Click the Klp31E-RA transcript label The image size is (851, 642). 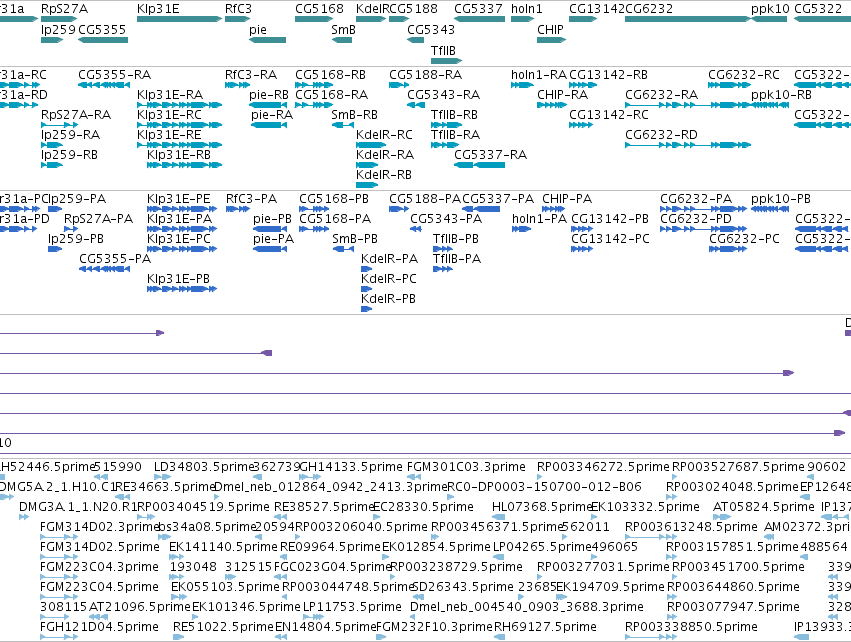(x=170, y=95)
